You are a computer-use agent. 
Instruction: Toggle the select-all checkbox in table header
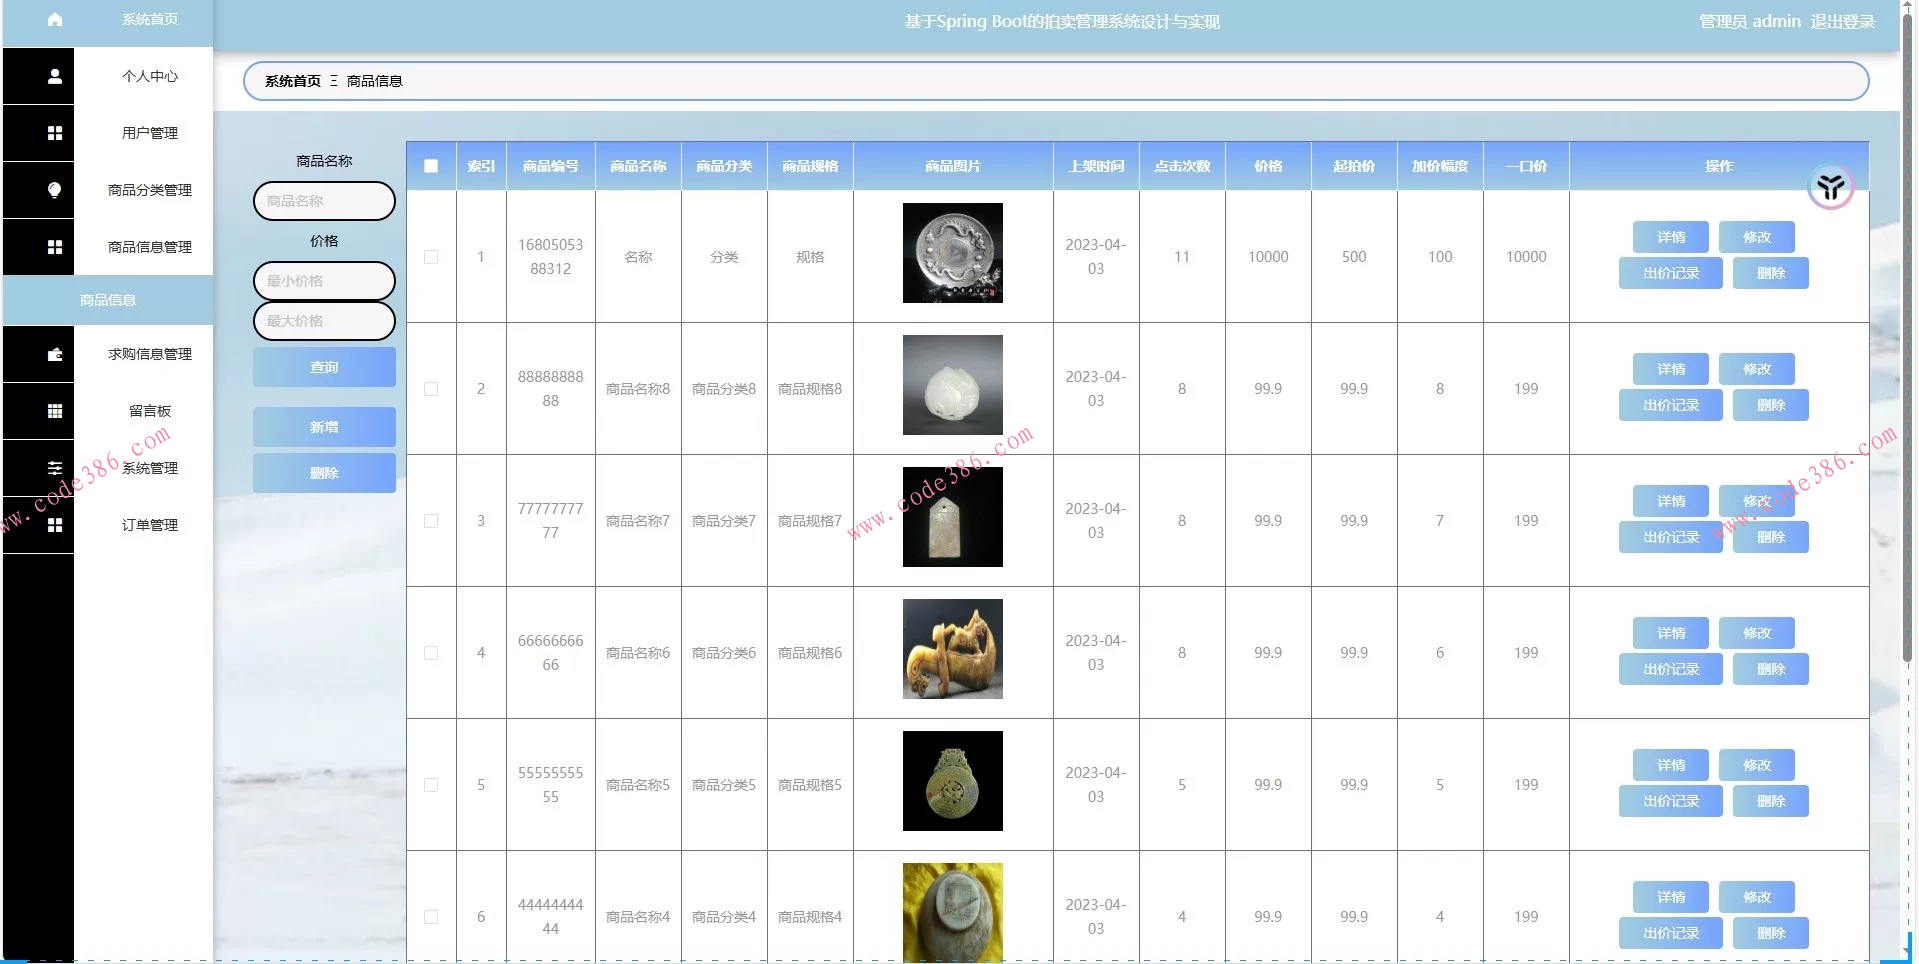[x=431, y=166]
